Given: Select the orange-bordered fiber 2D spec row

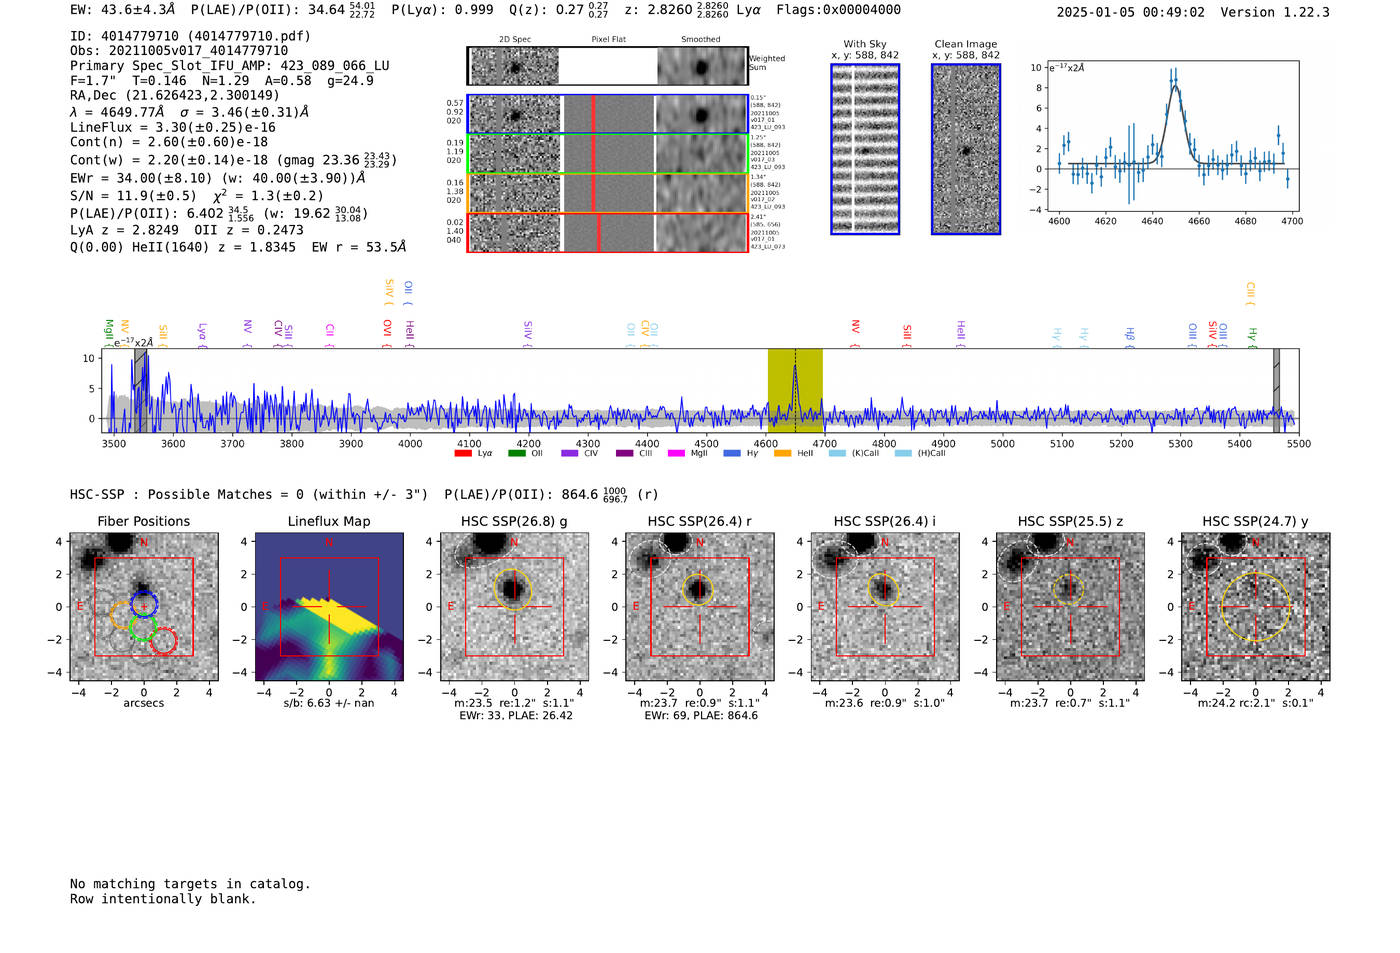Looking at the screenshot, I should coord(607,193).
